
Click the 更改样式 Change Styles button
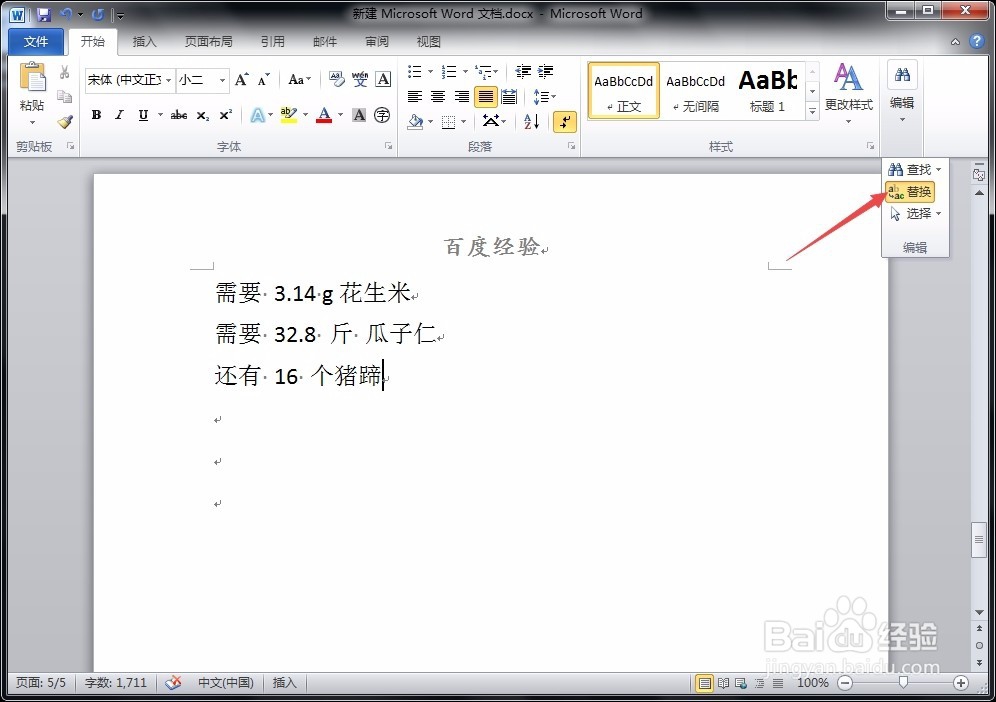coord(849,92)
